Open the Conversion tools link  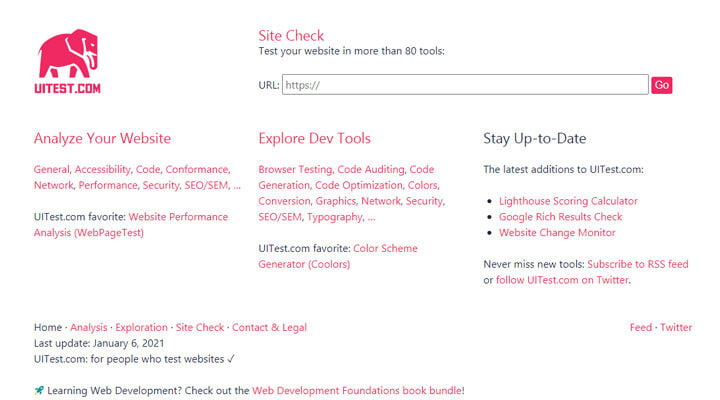click(x=284, y=201)
